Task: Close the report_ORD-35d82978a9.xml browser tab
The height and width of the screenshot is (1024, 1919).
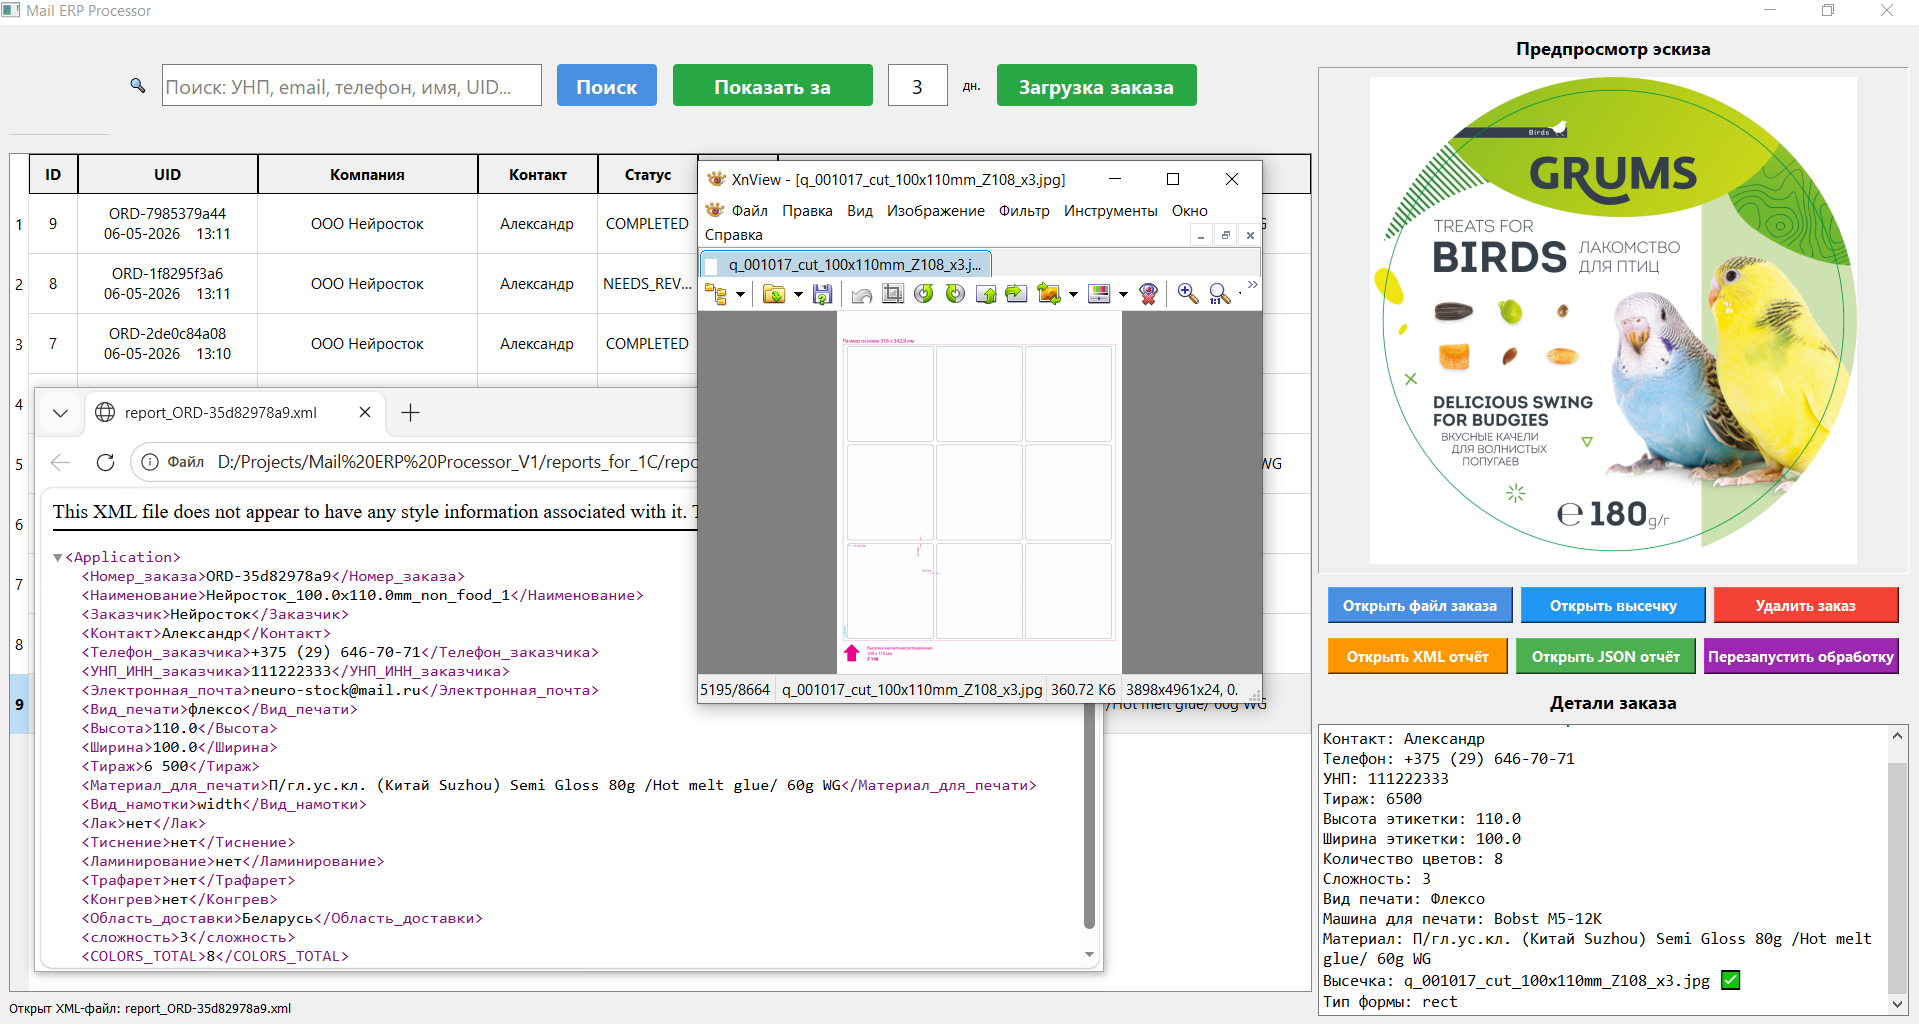Action: [x=365, y=412]
